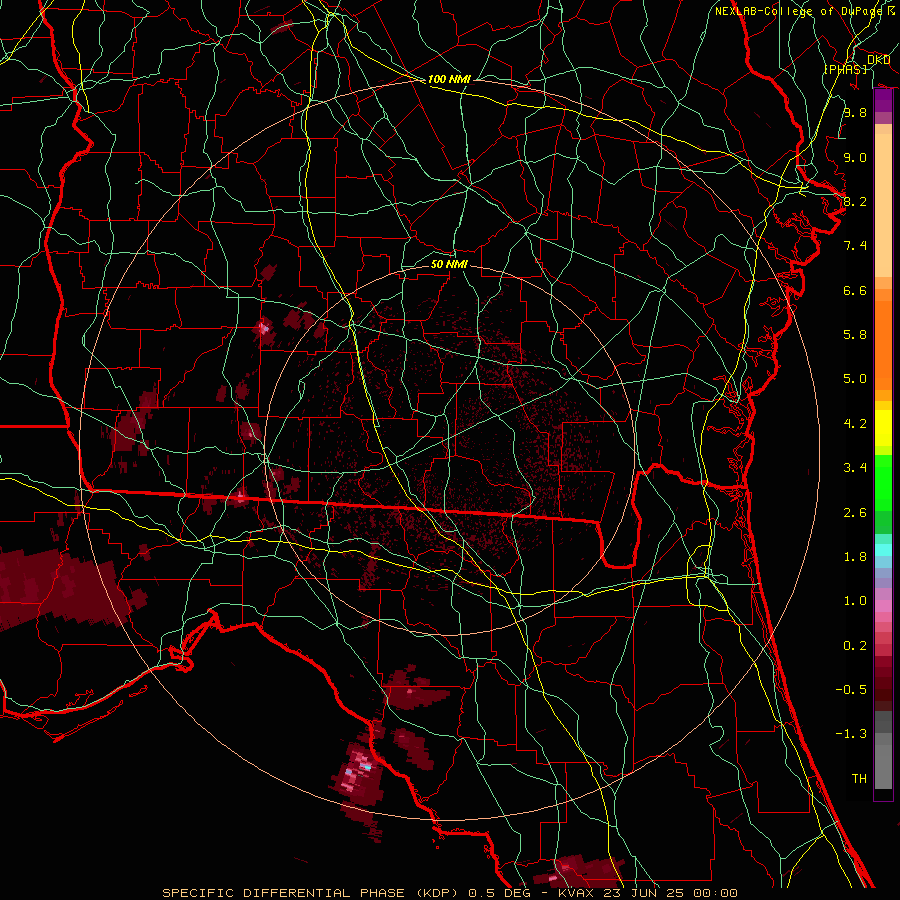Click the KVAX station ID in caption
Image resolution: width=900 pixels, height=900 pixels.
coord(575,893)
